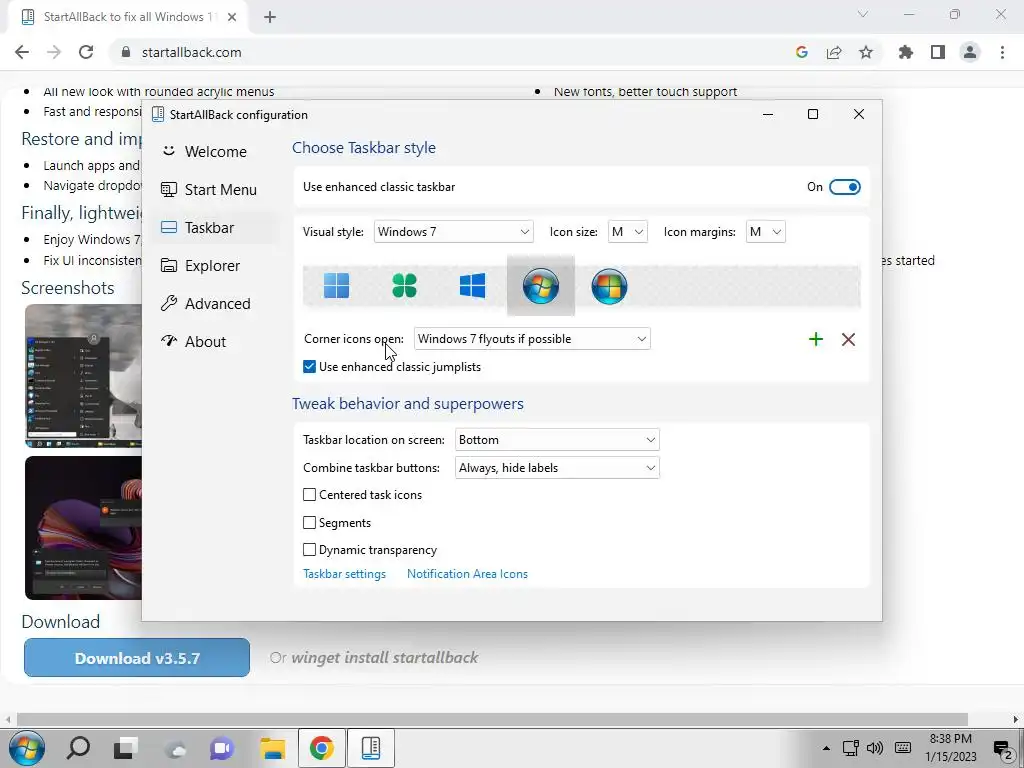Screen dimensions: 1024x768
Task: Go back in Chrome
Action: 22,52
